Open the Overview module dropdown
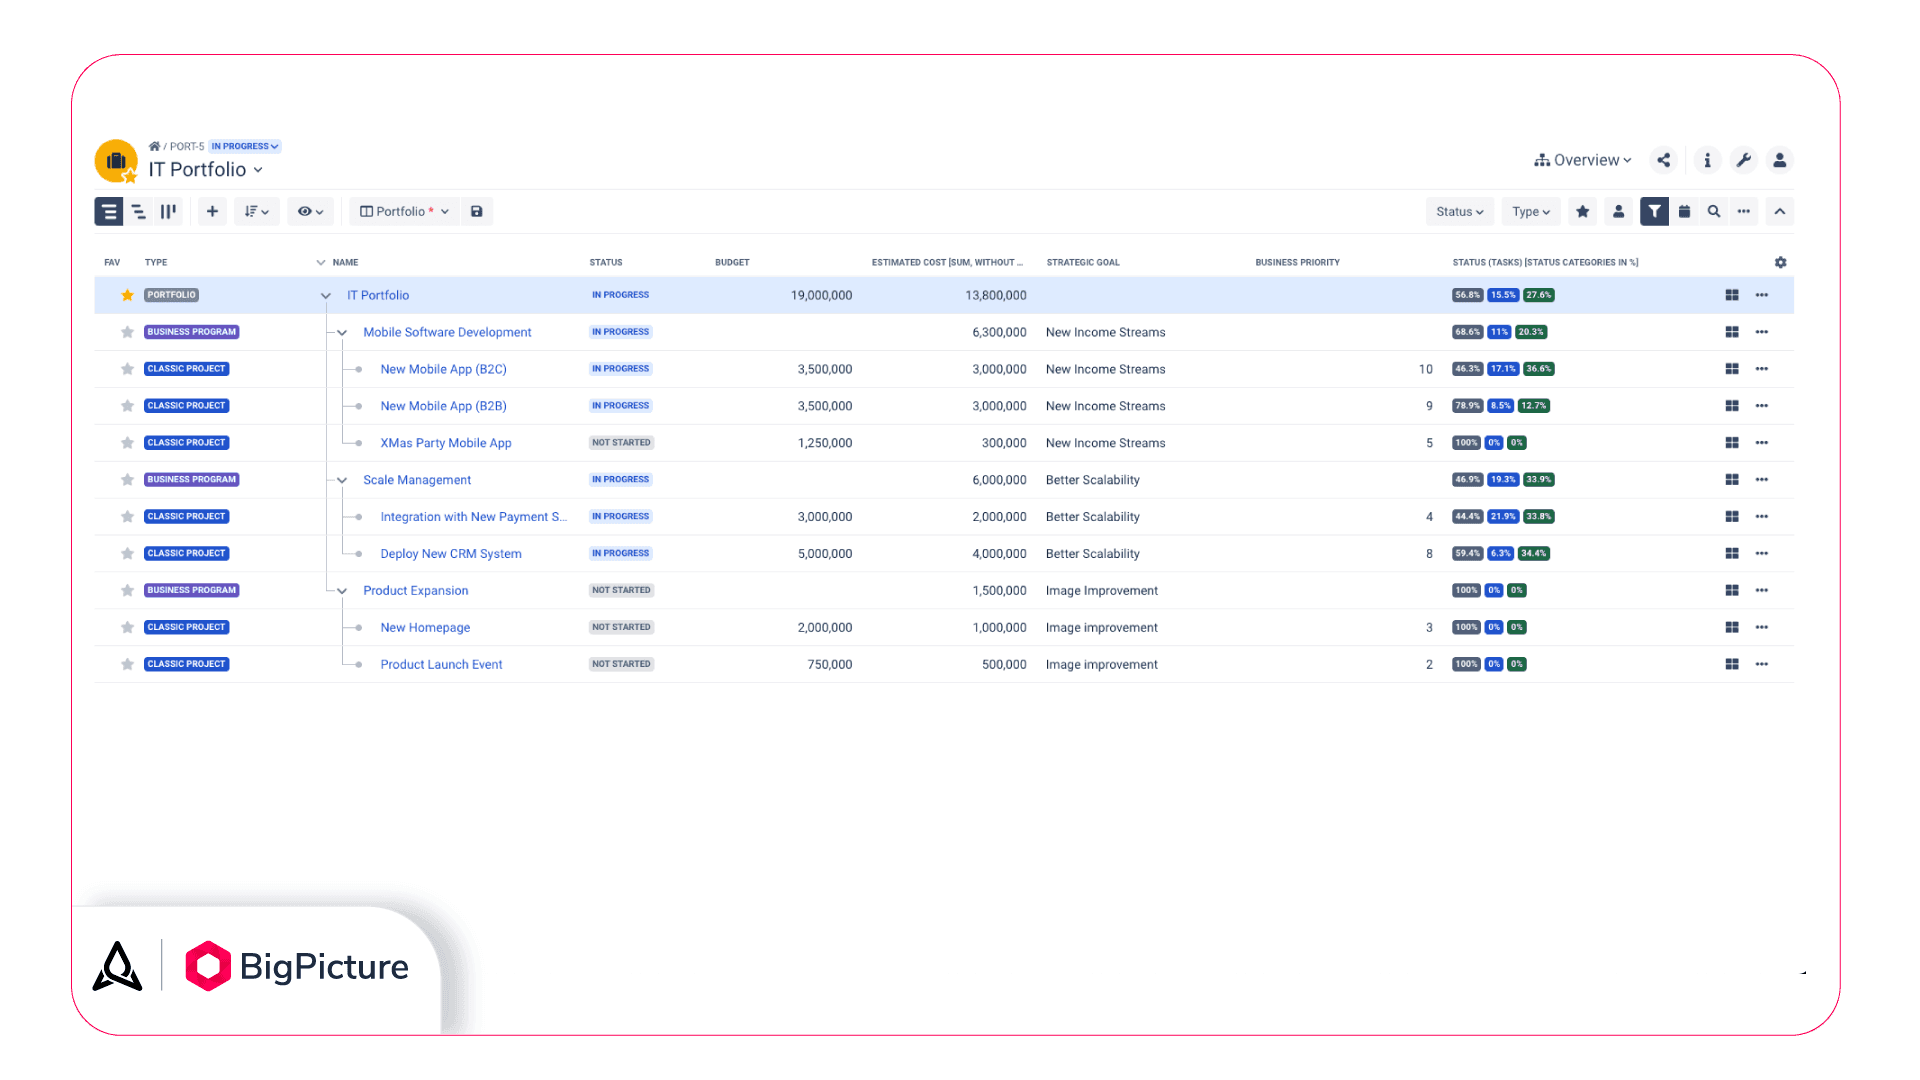This screenshot has height=1080, width=1920. point(1583,160)
